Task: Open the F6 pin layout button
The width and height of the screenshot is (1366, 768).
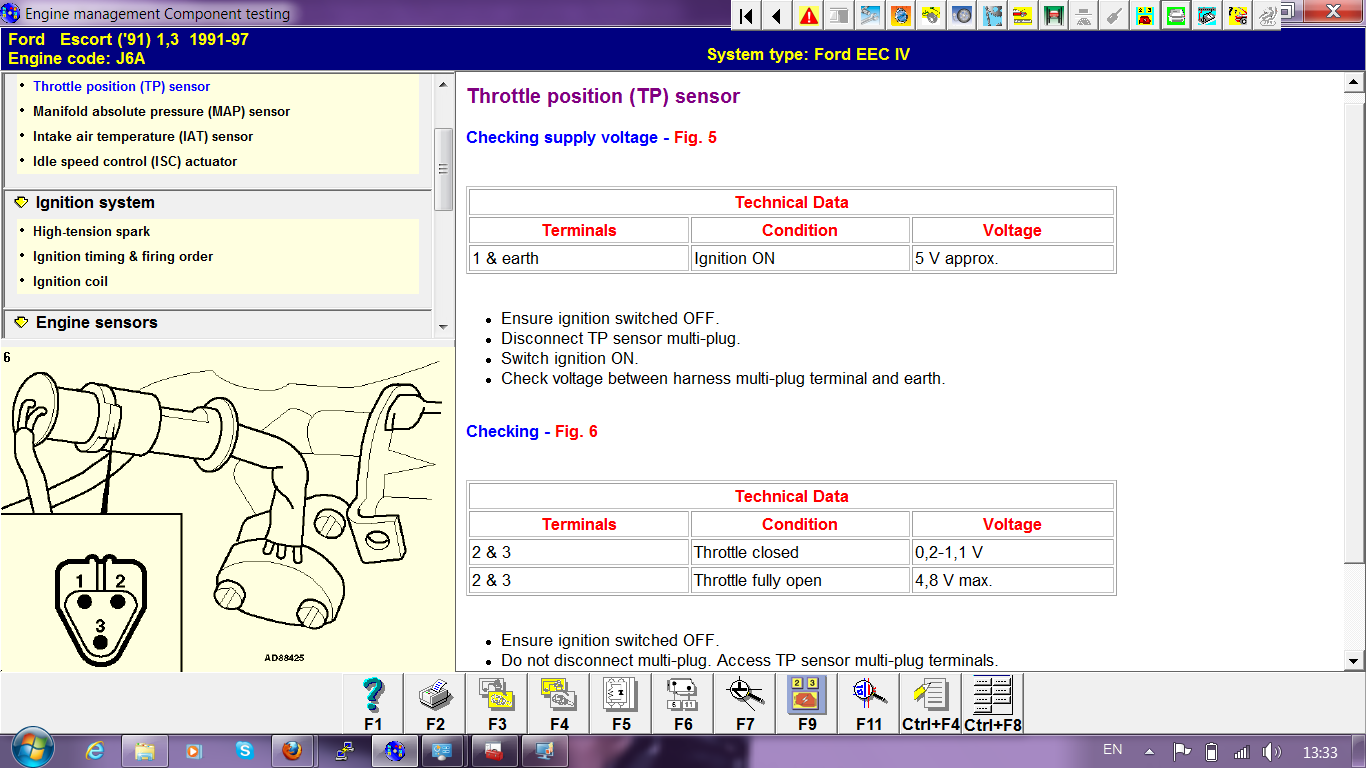Action: click(x=683, y=704)
